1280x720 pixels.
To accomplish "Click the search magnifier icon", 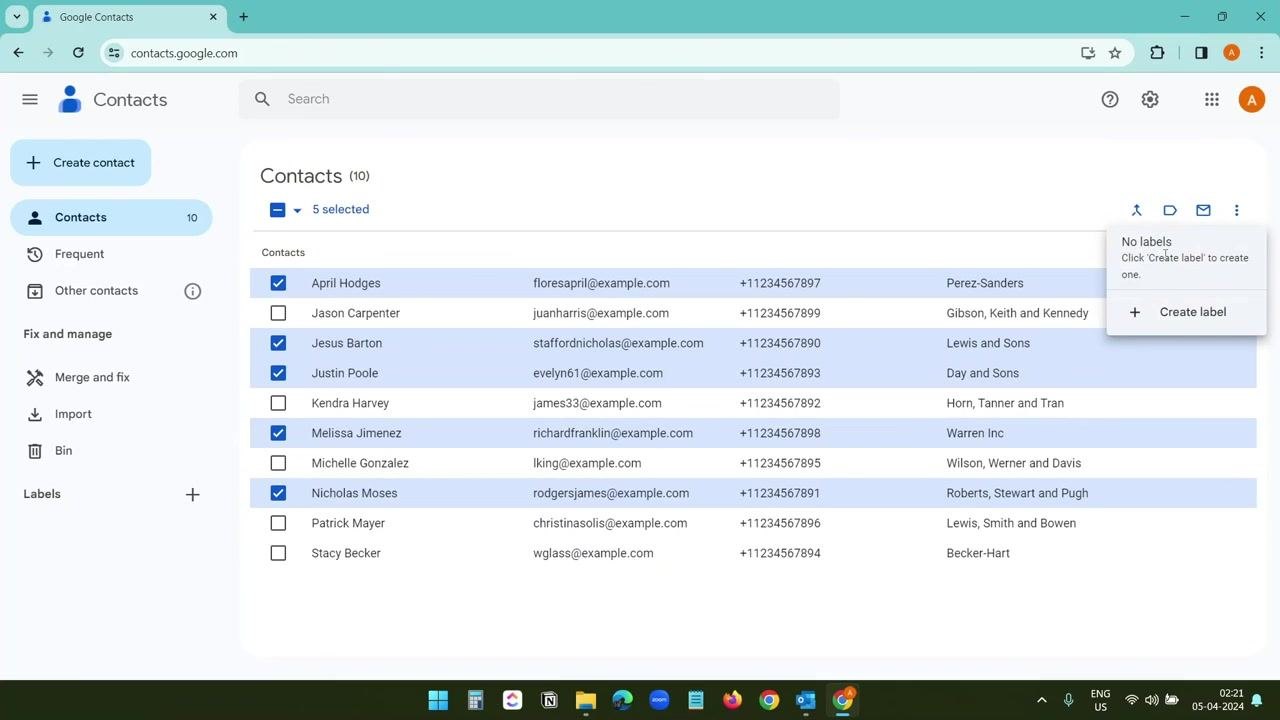I will tap(262, 99).
